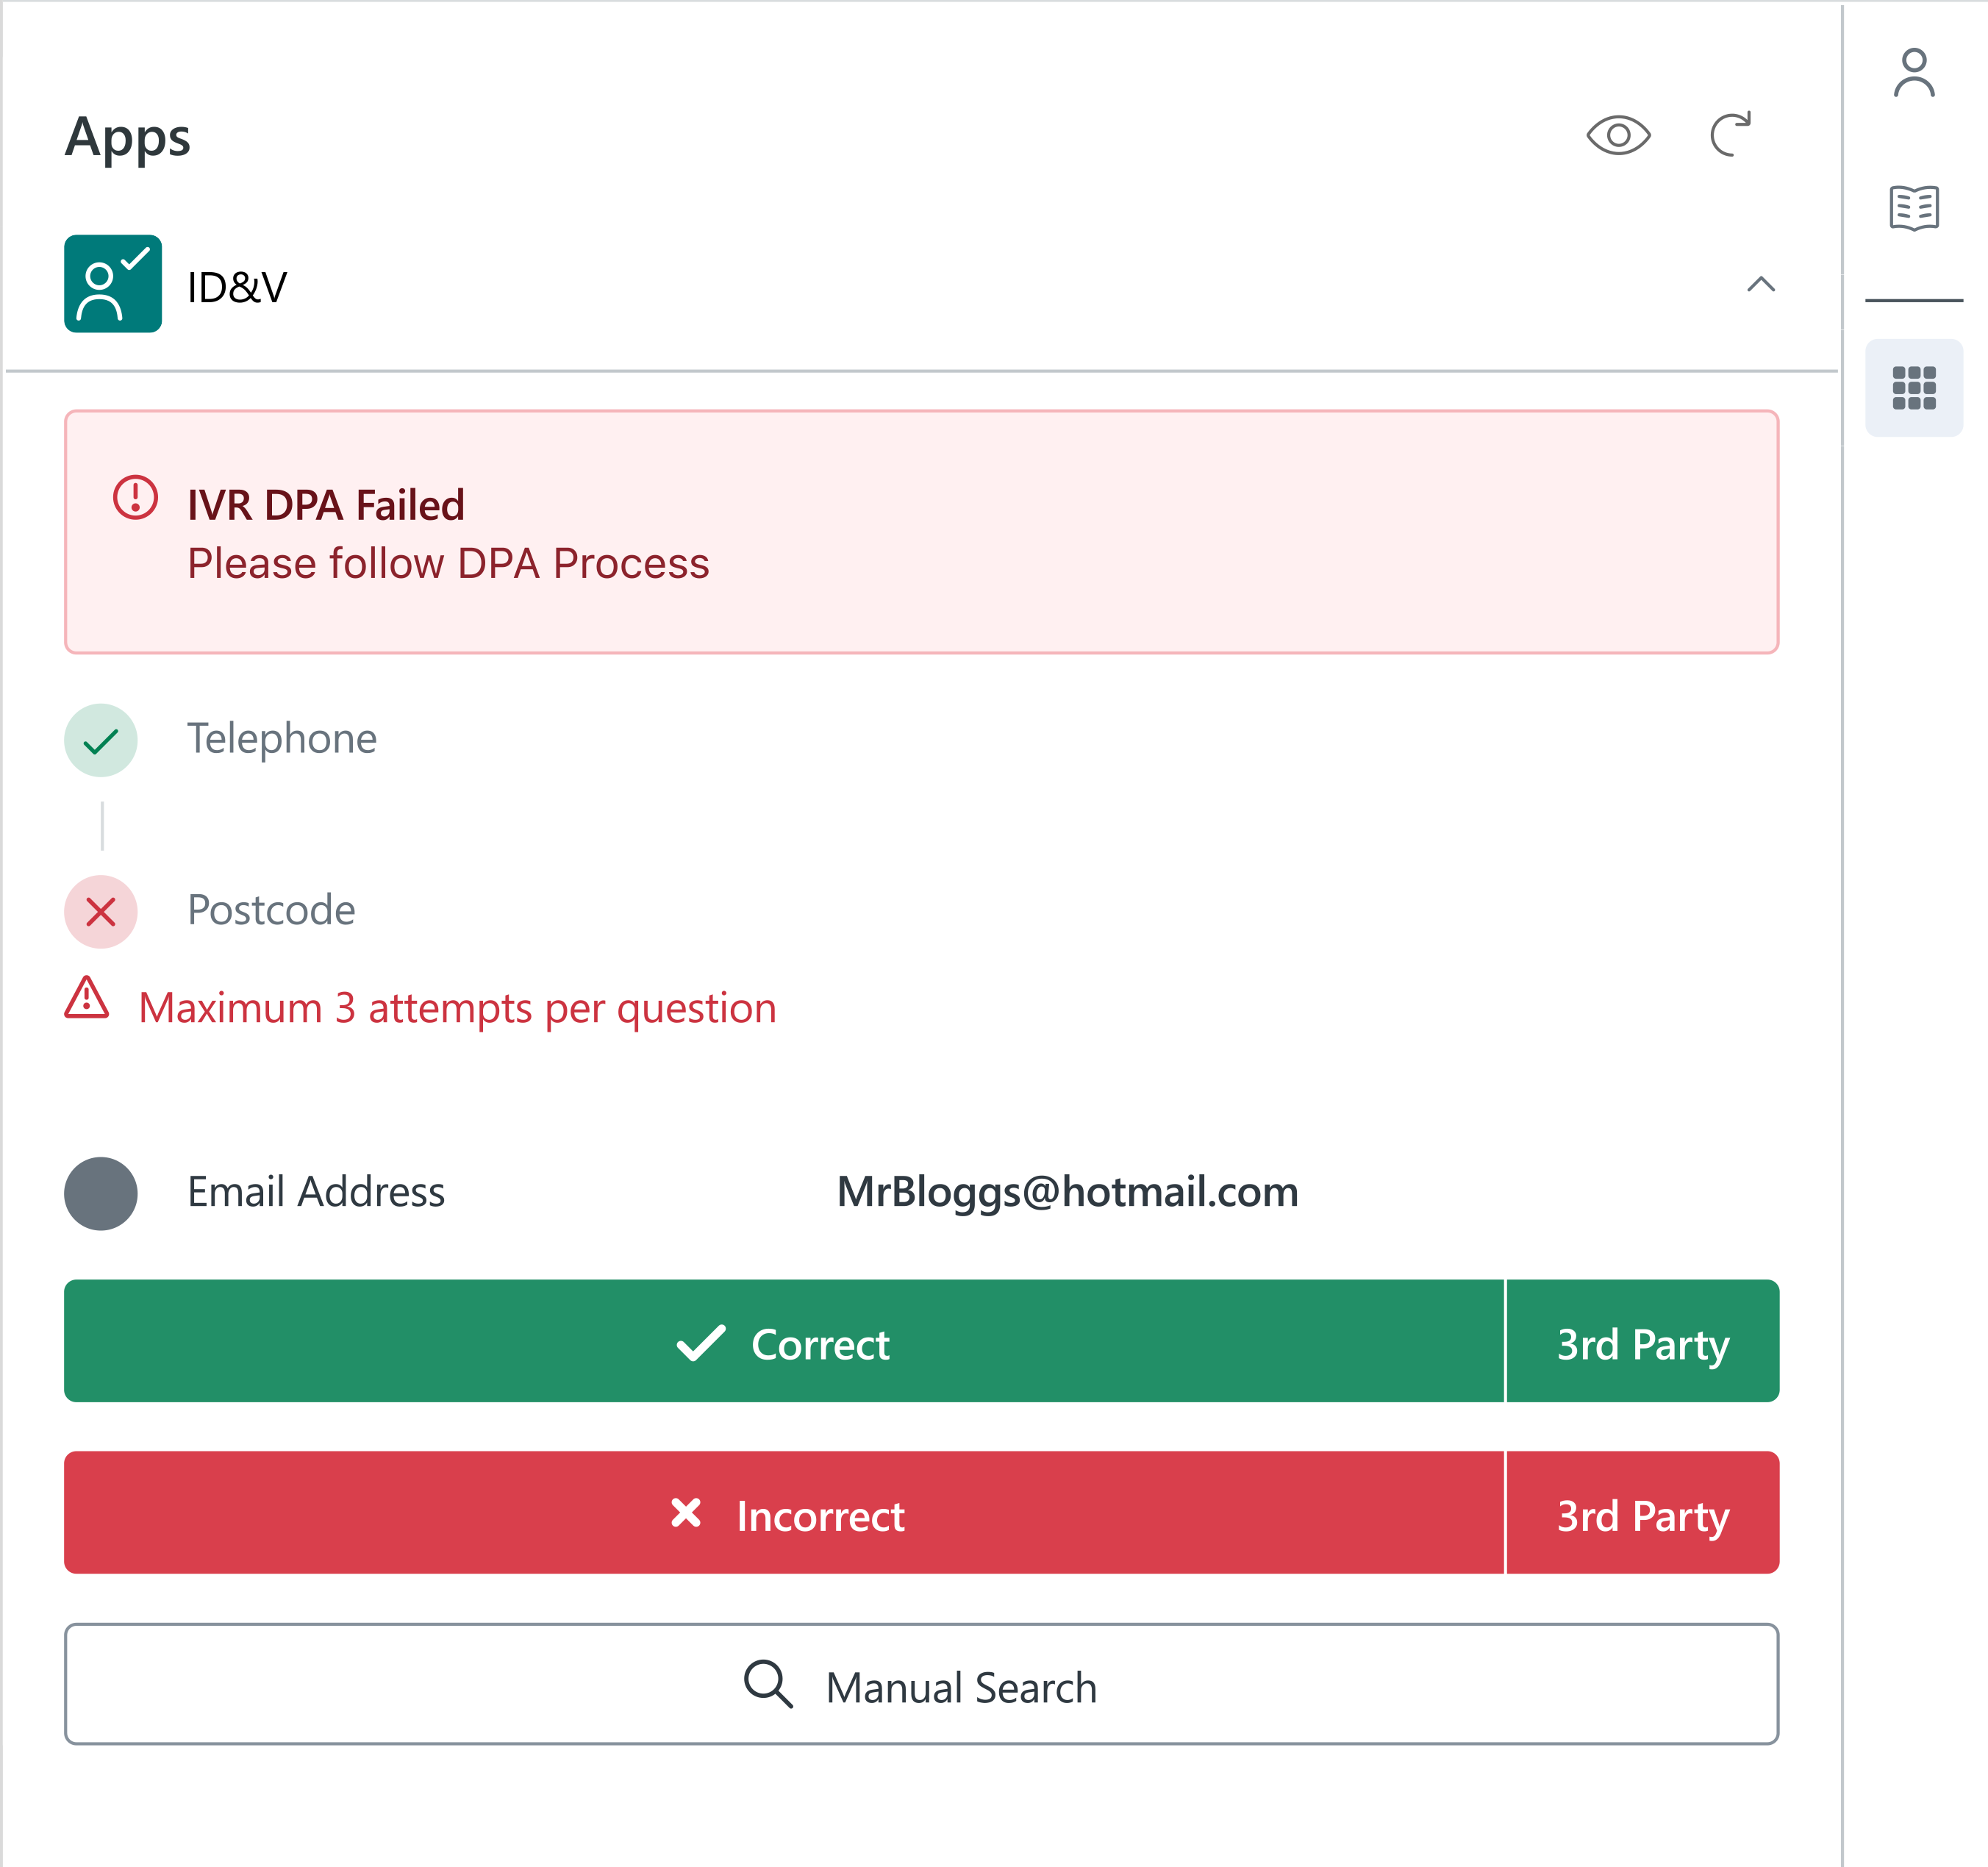Choose 3rd Party on Incorrect row
Image resolution: width=1988 pixels, height=1867 pixels.
1642,1513
